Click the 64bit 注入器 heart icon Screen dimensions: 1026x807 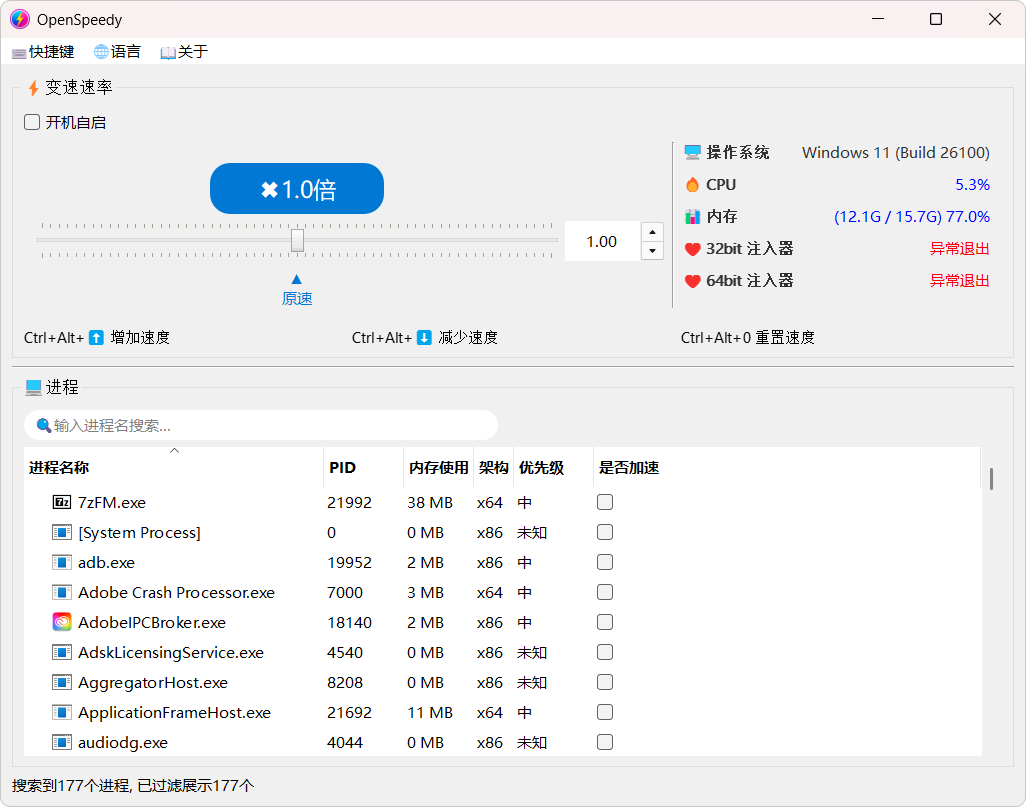(x=692, y=281)
